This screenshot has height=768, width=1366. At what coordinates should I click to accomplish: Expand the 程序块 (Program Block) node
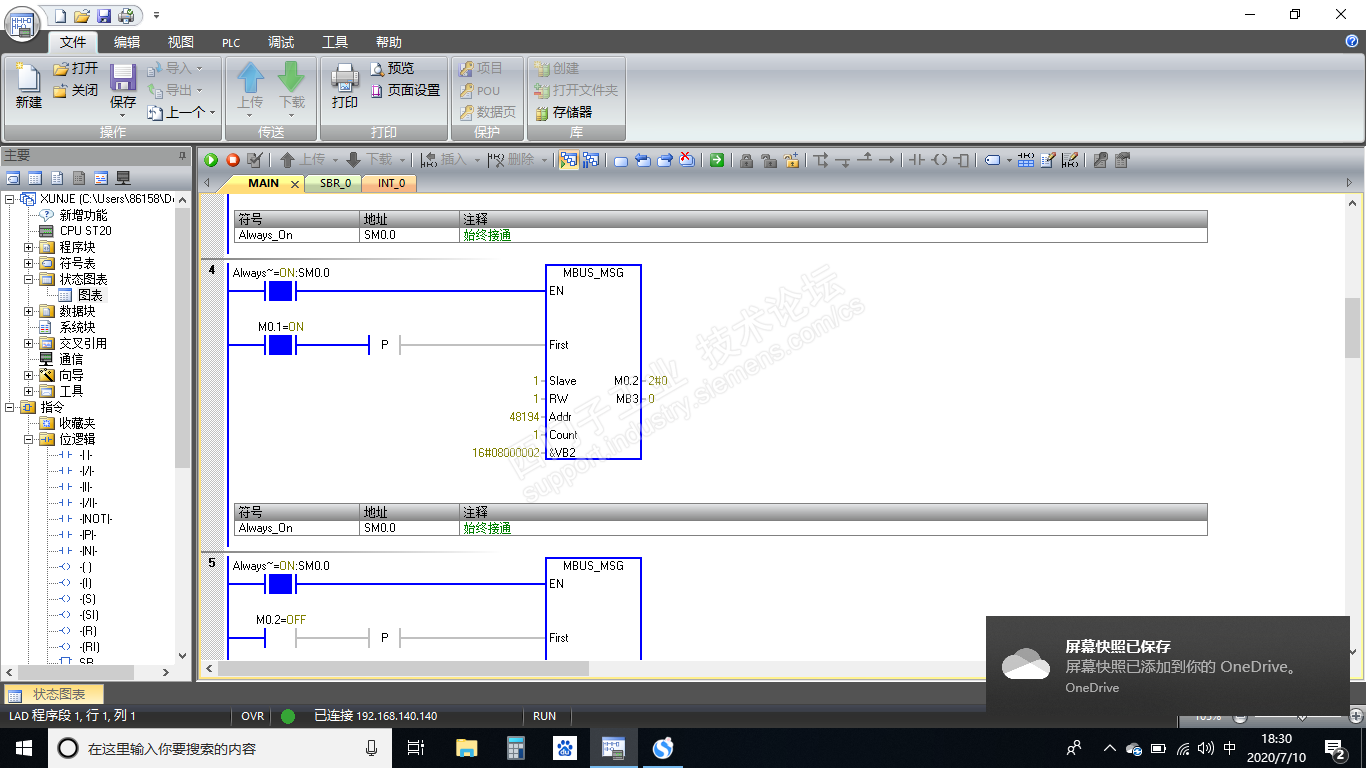[x=29, y=247]
